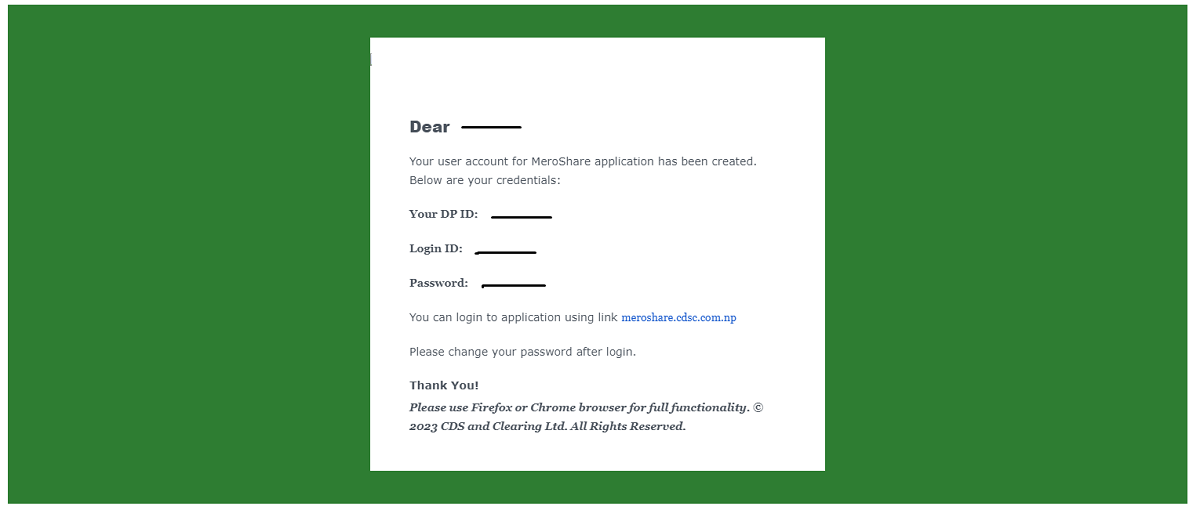1200x510 pixels.
Task: Click the "Thank You!" text
Action: (x=444, y=385)
